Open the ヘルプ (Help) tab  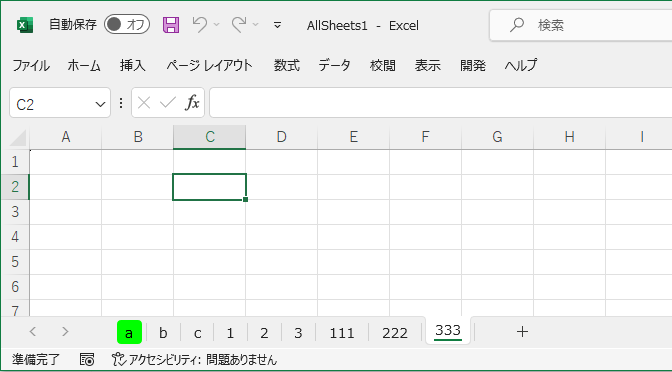tap(521, 66)
